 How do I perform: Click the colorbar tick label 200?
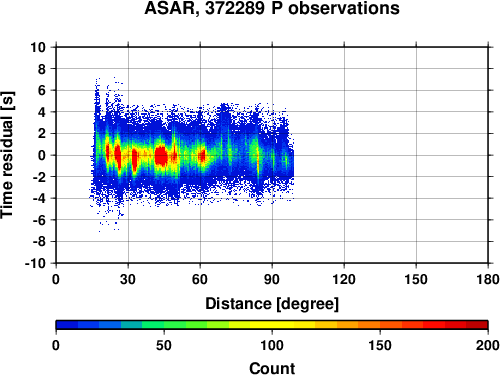click(488, 345)
